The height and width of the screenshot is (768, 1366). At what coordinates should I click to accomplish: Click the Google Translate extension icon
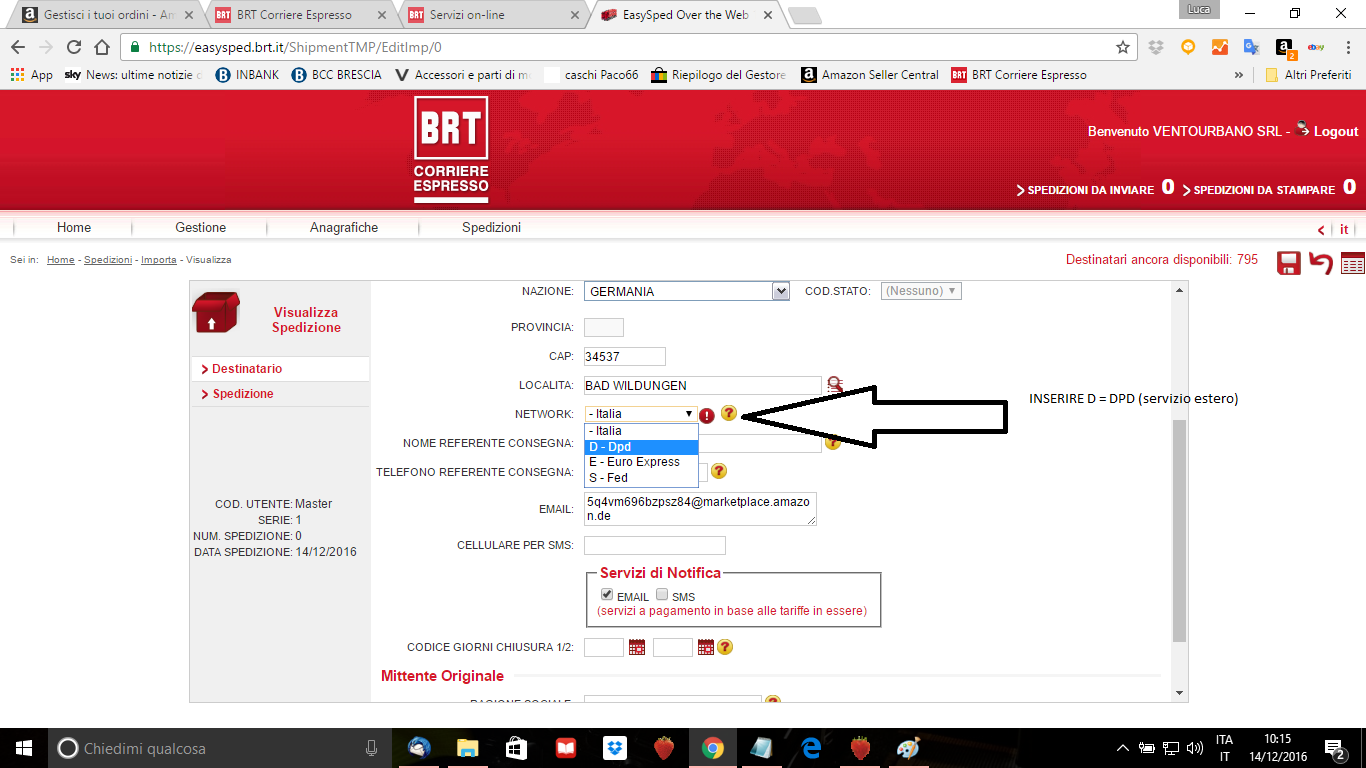pyautogui.click(x=1252, y=47)
